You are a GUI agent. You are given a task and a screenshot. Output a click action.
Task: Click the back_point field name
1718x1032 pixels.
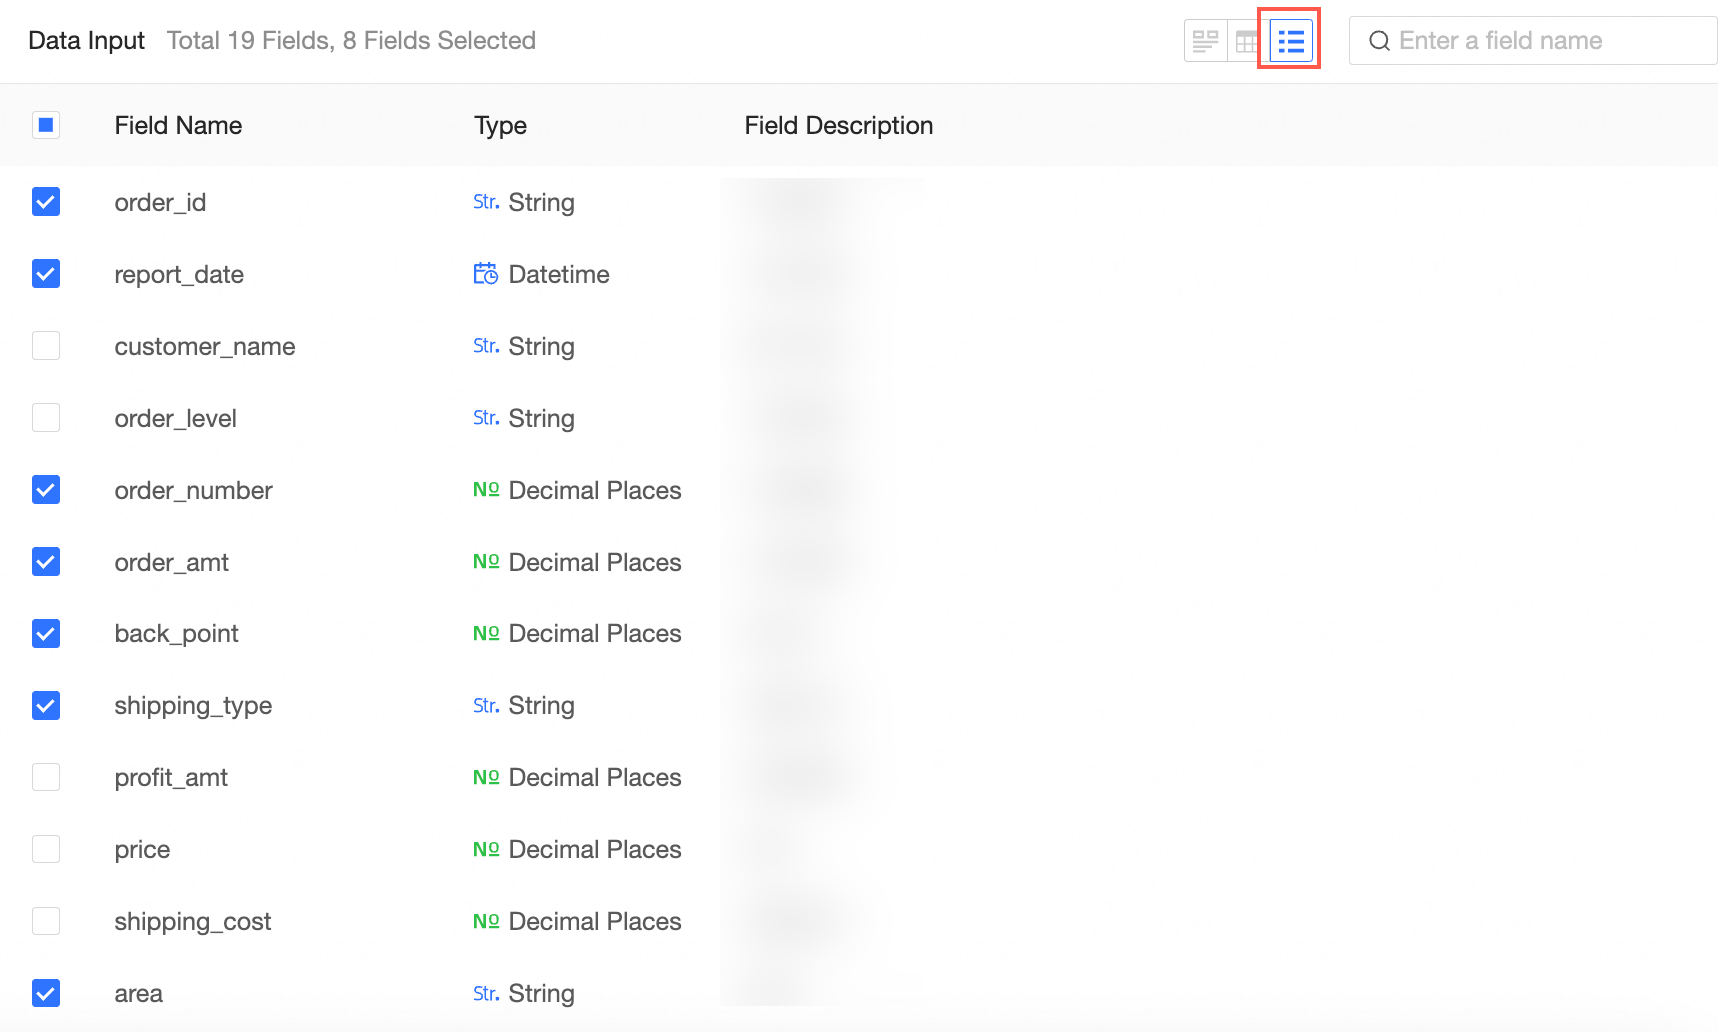pos(176,634)
